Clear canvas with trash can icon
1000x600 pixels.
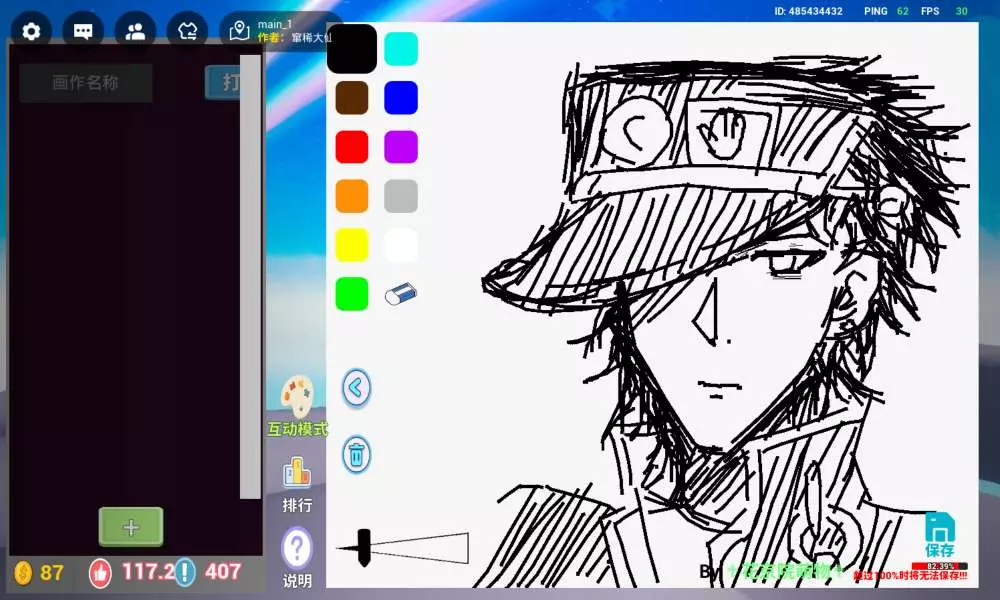click(356, 454)
